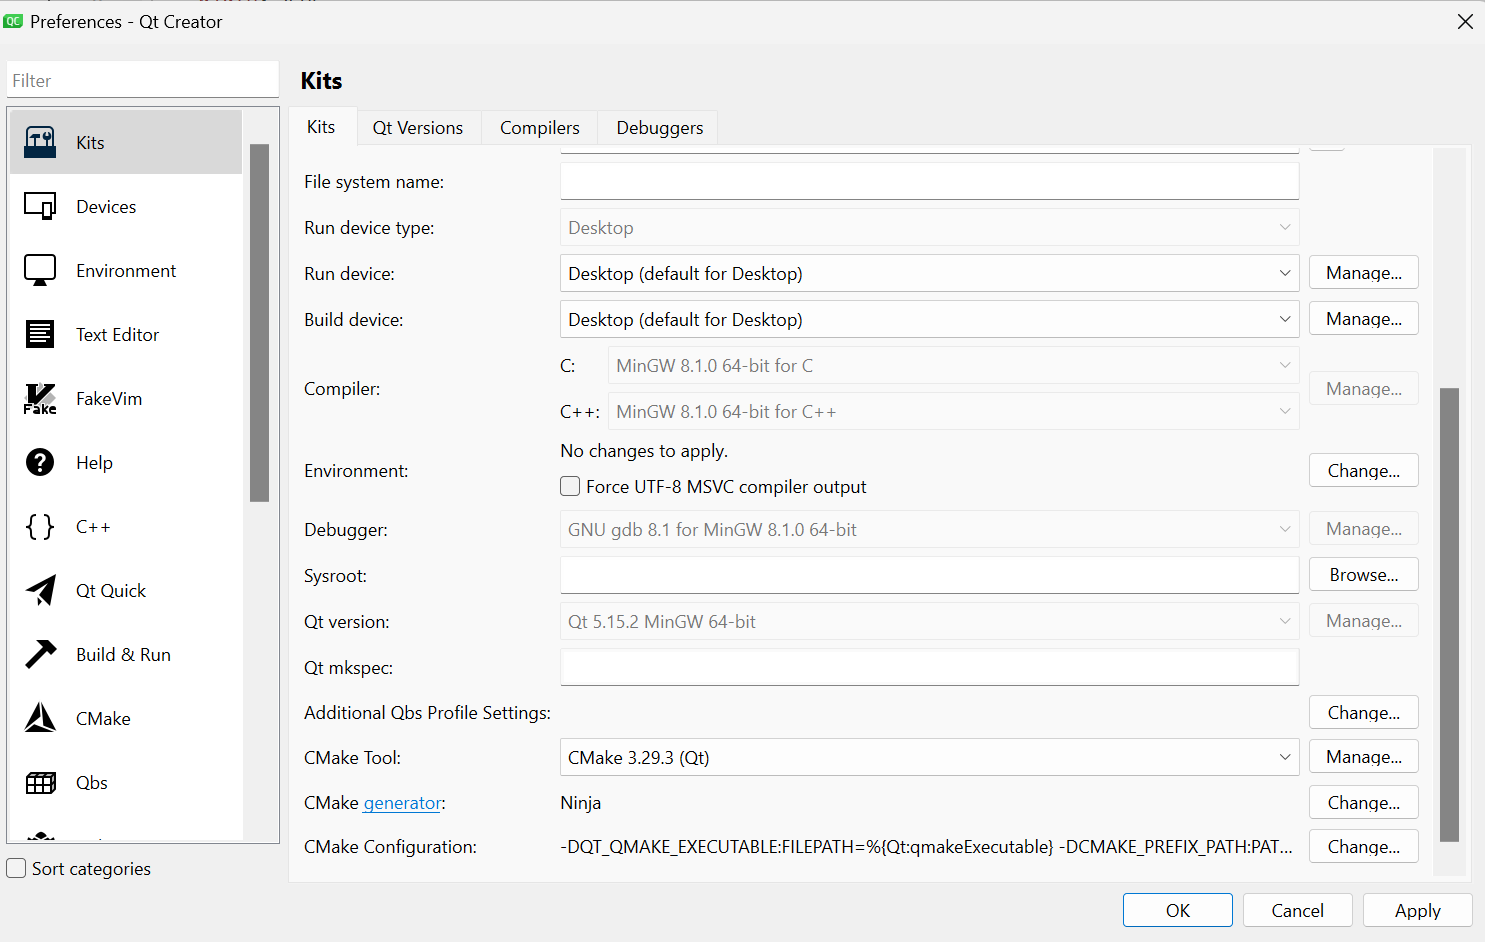This screenshot has height=942, width=1485.
Task: Click the Filter search field
Action: tap(142, 80)
